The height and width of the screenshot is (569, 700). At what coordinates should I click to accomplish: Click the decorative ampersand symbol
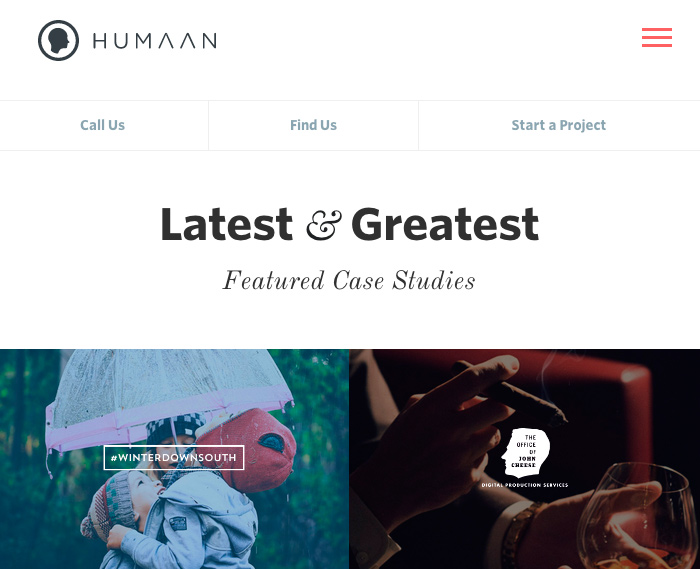click(323, 225)
